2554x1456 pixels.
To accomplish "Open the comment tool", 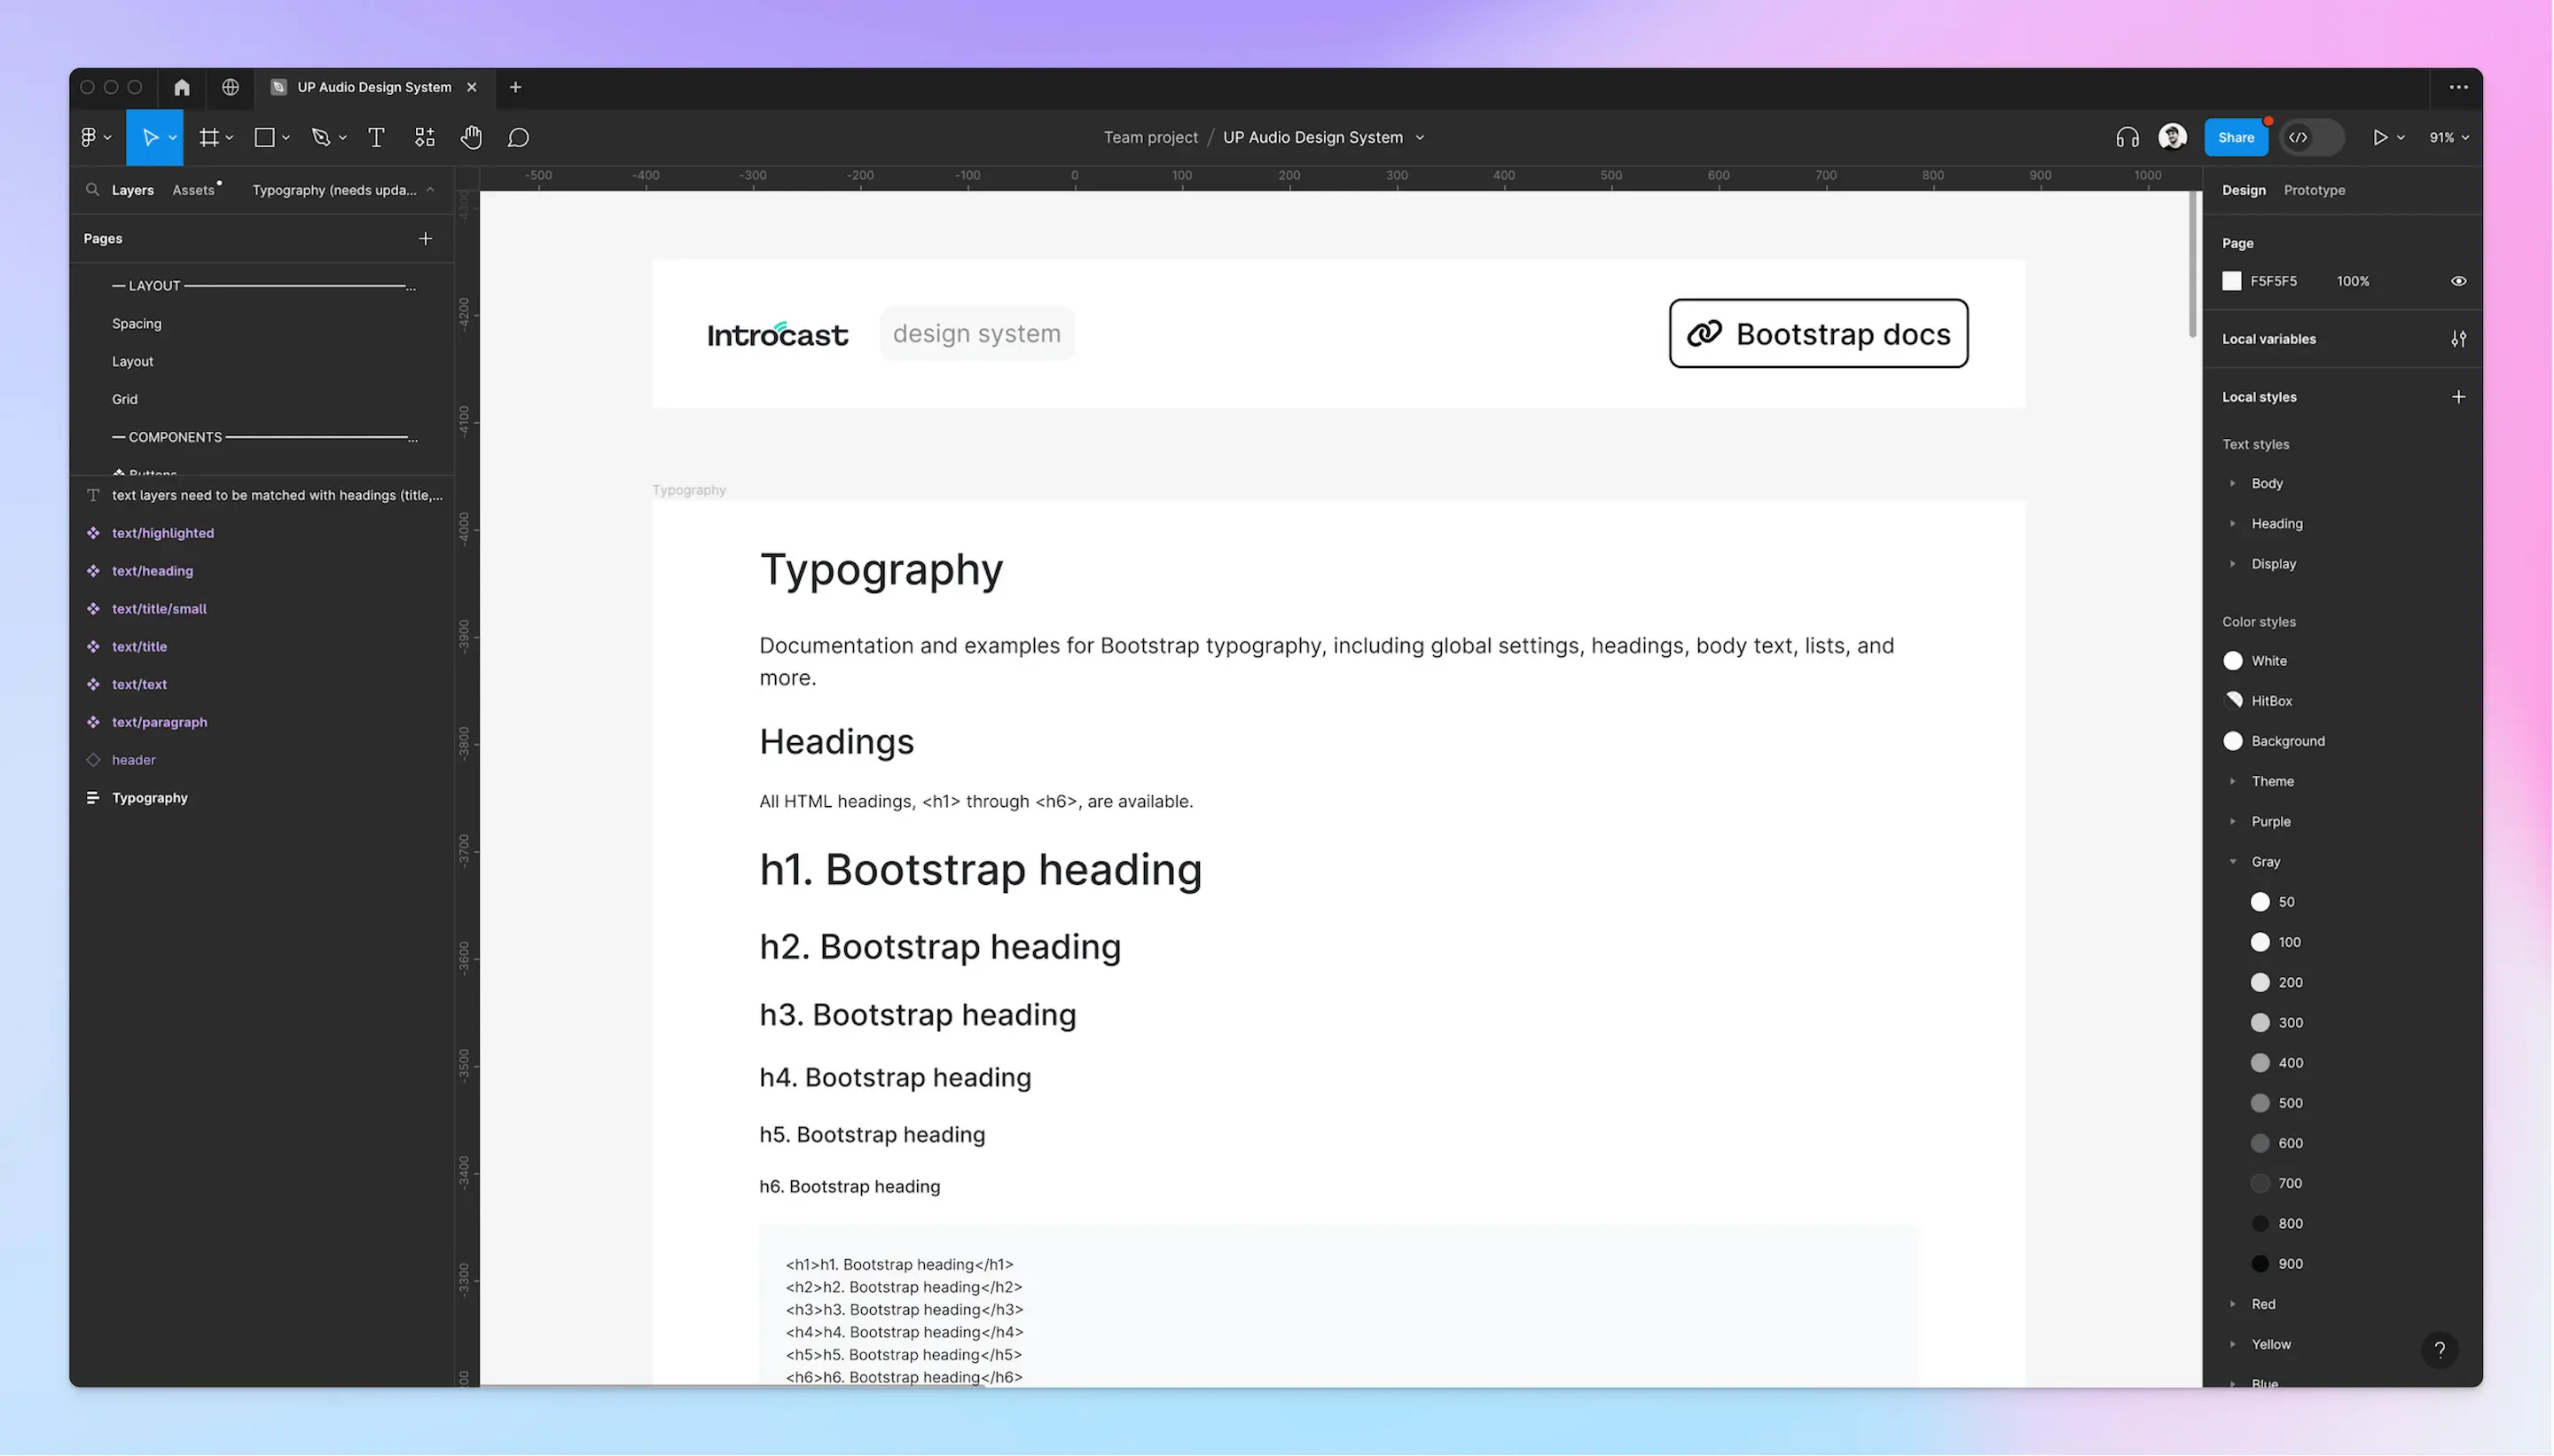I will (x=518, y=137).
